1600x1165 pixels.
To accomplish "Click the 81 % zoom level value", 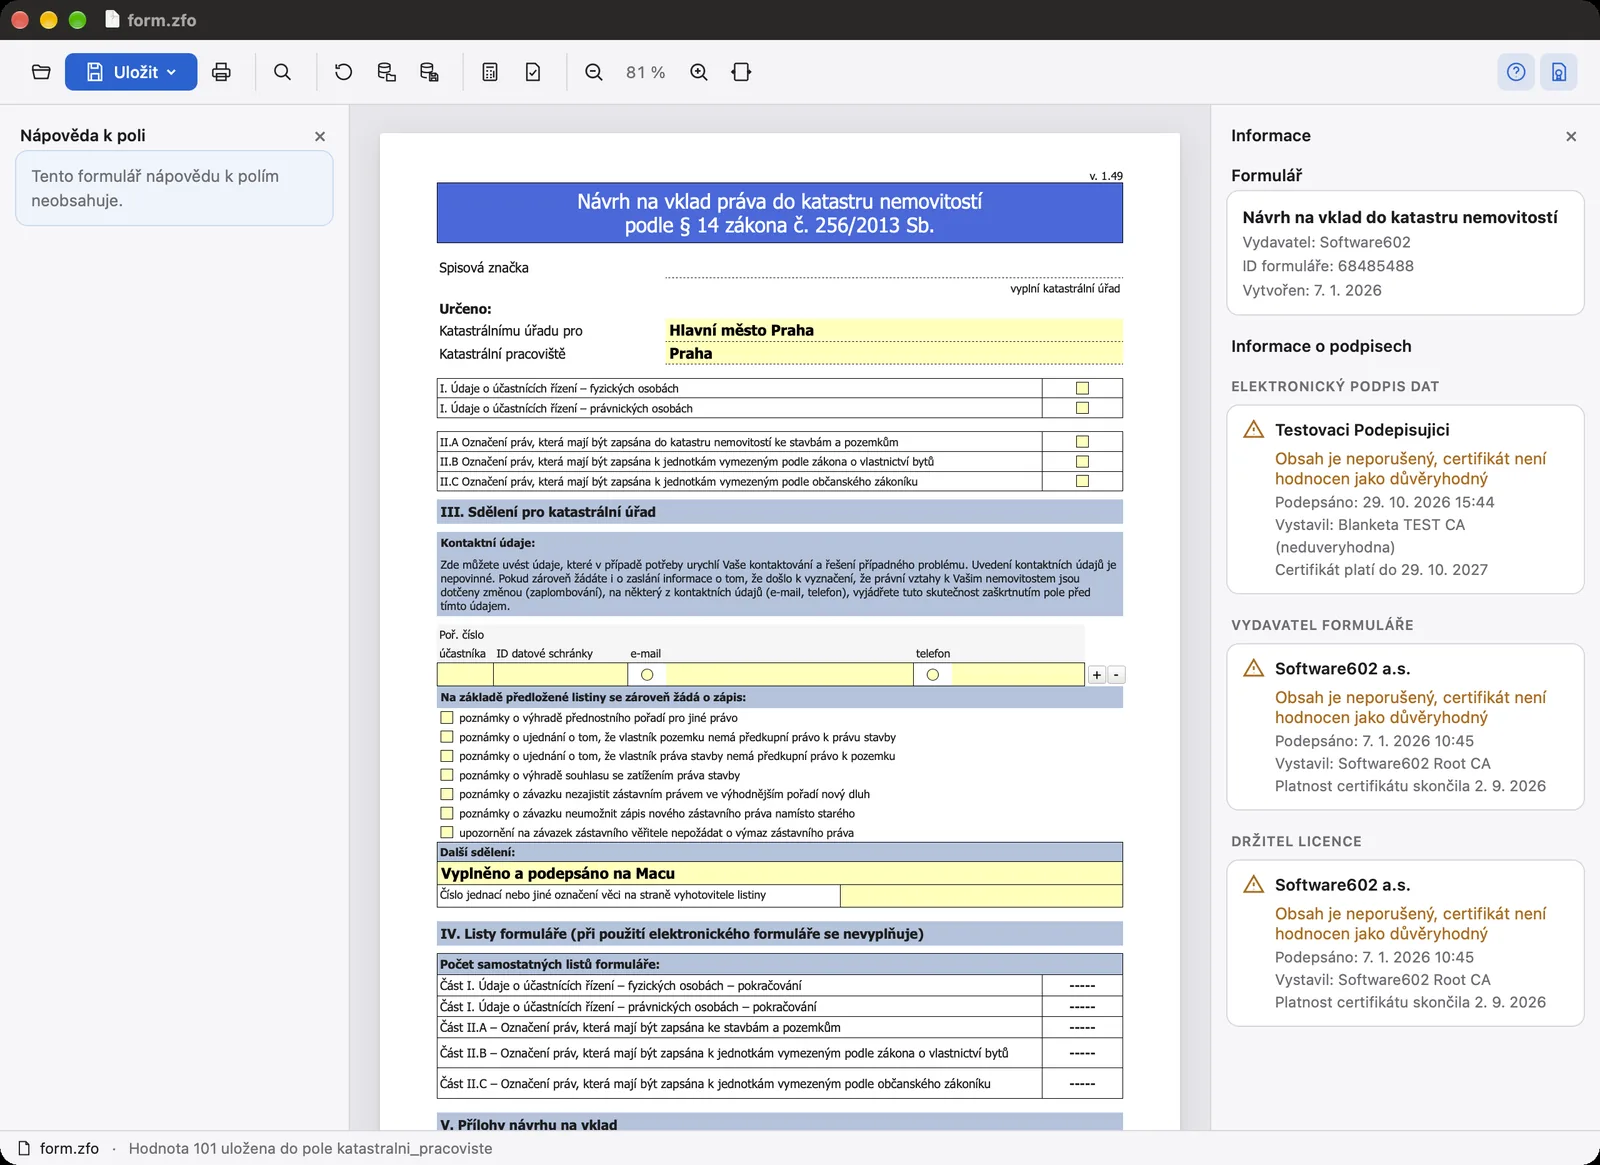I will 646,72.
